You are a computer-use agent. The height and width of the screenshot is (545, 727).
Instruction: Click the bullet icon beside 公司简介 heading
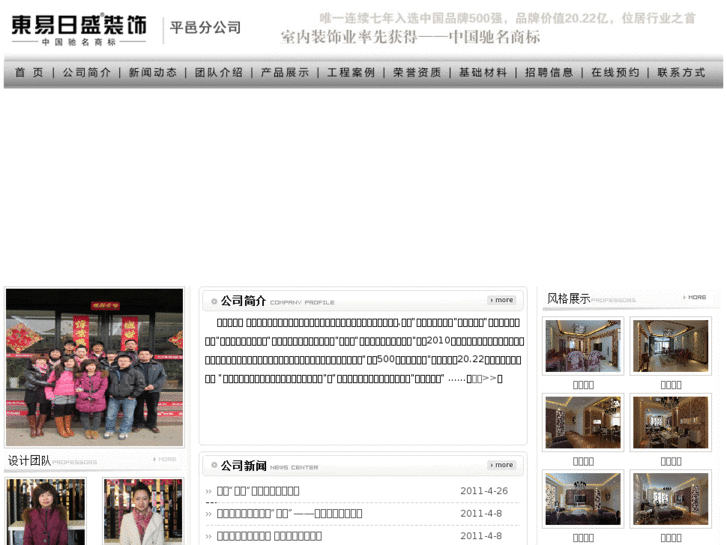(x=214, y=301)
